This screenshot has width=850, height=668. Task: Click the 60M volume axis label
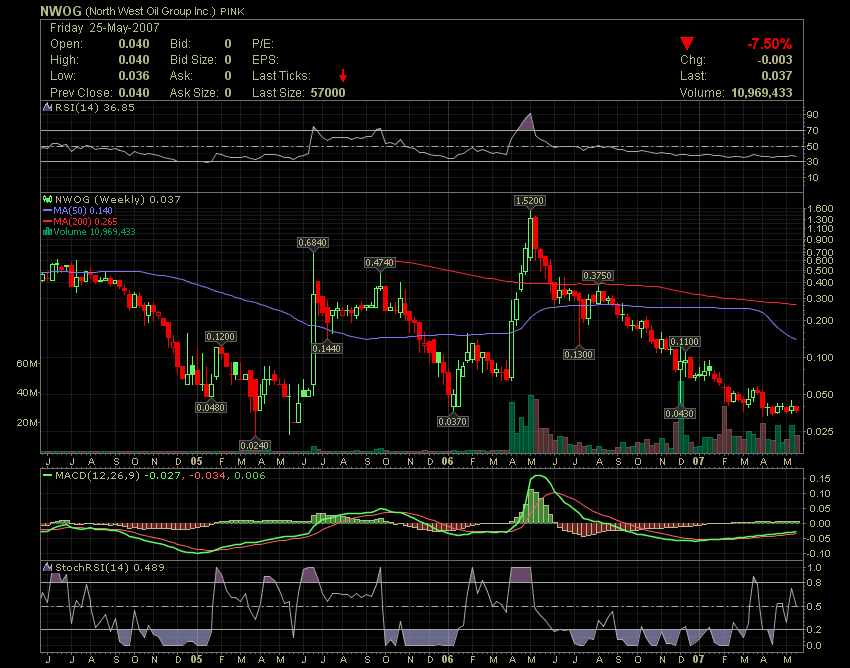click(27, 363)
